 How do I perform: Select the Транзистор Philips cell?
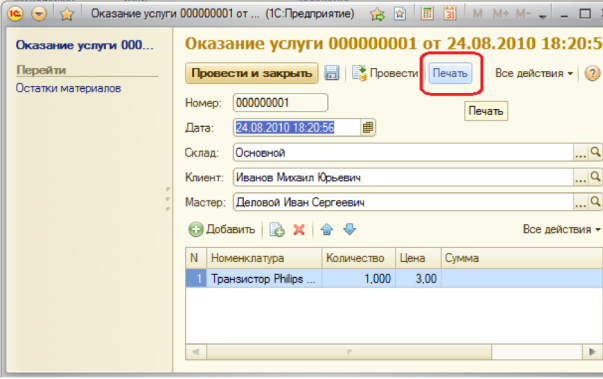click(x=264, y=278)
